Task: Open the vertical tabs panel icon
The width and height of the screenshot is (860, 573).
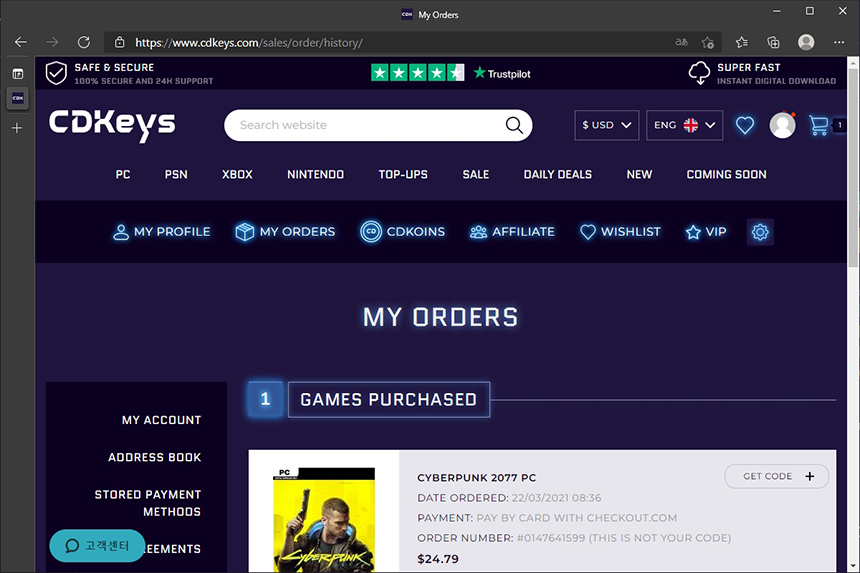Action: click(18, 73)
